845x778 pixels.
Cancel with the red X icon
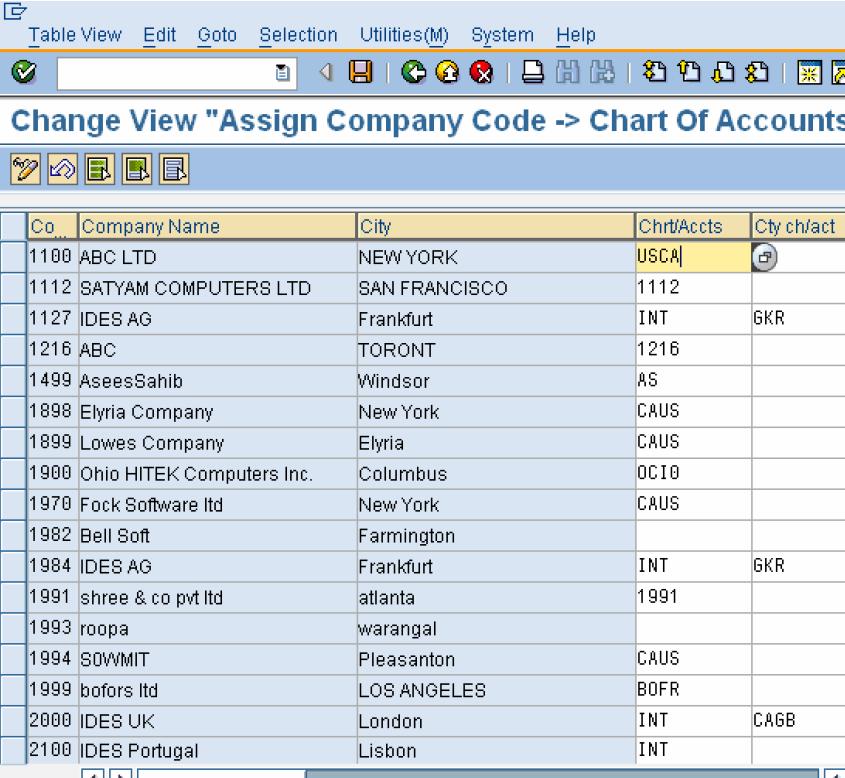coord(481,72)
